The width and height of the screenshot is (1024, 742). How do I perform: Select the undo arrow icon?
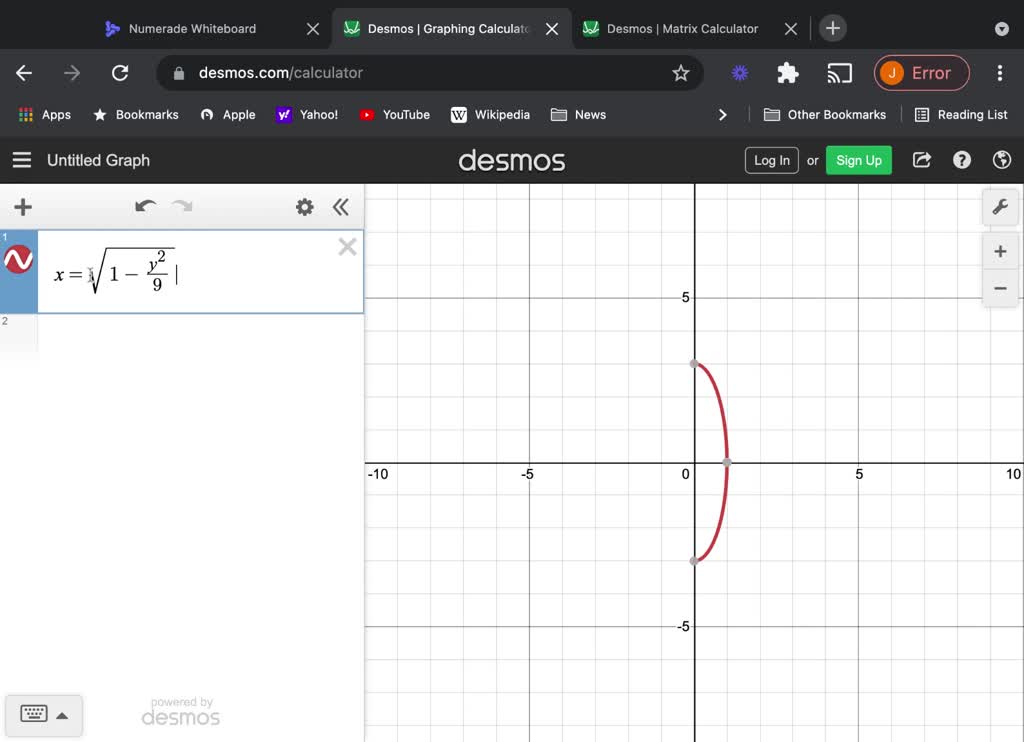point(145,207)
